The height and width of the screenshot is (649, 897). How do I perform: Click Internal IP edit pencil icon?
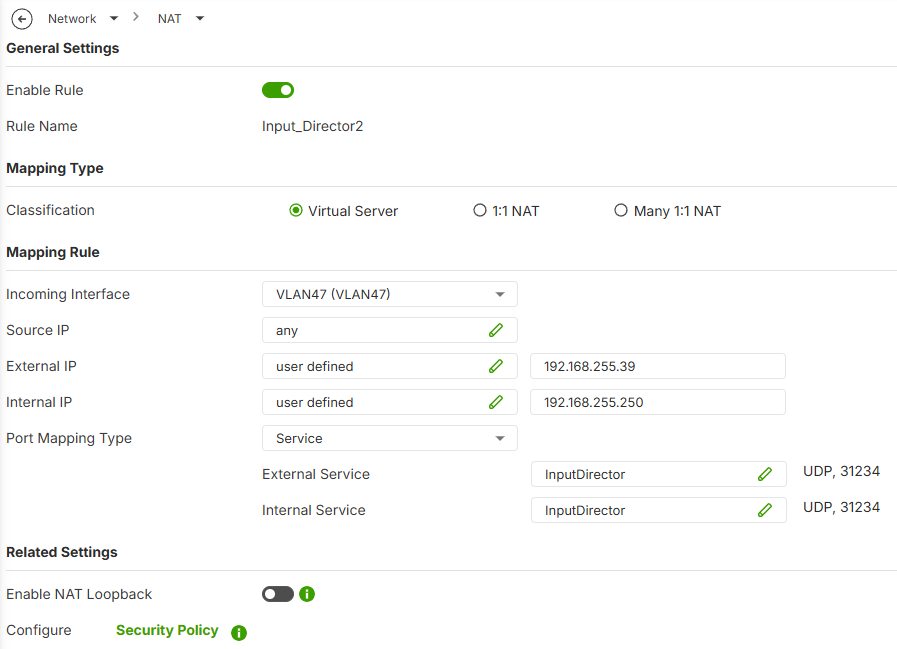[496, 402]
